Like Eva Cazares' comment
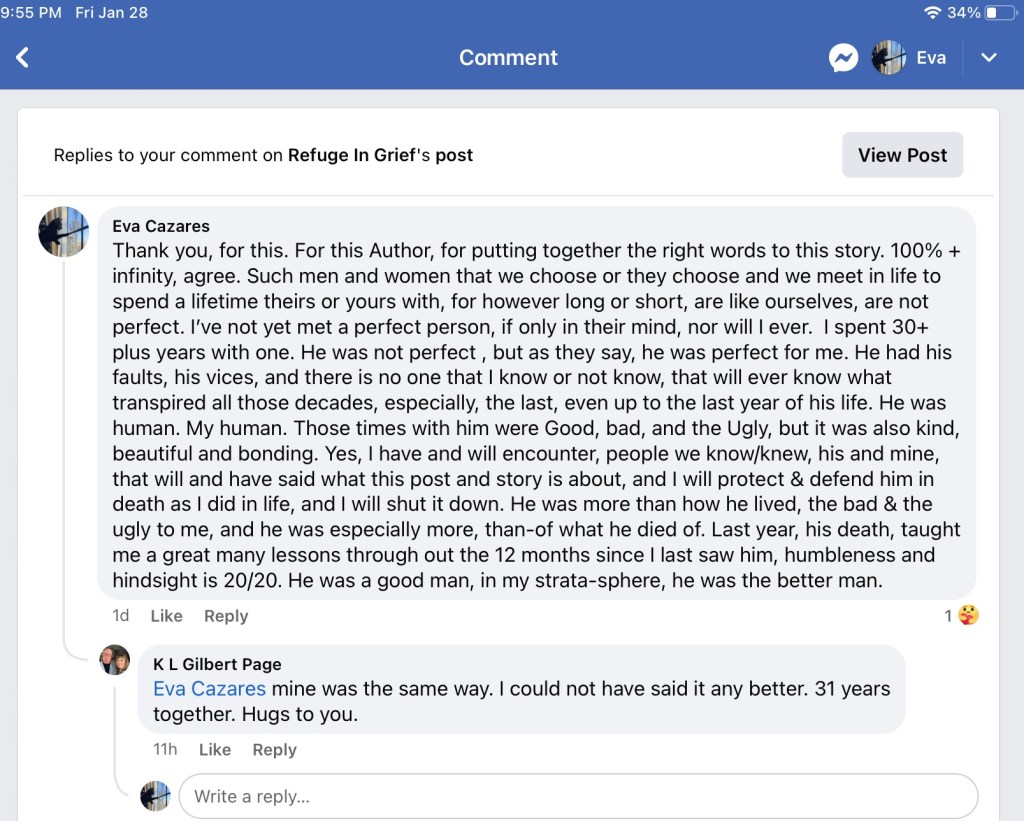The height and width of the screenshot is (821, 1024). tap(166, 616)
